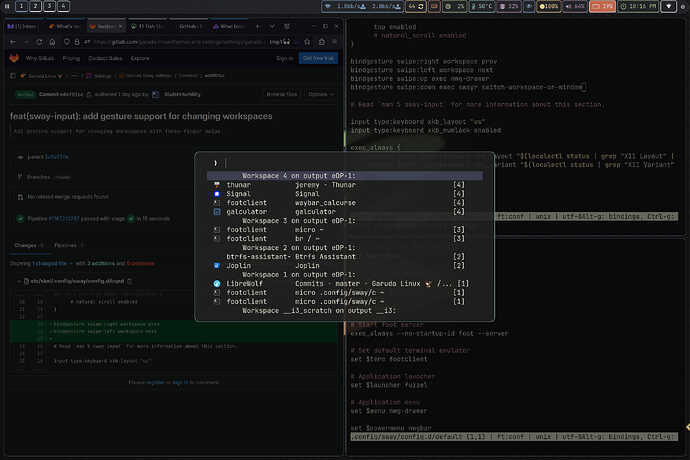Click the pause-like icon left of workspace 1
The image size is (690, 460).
pos(7,6)
